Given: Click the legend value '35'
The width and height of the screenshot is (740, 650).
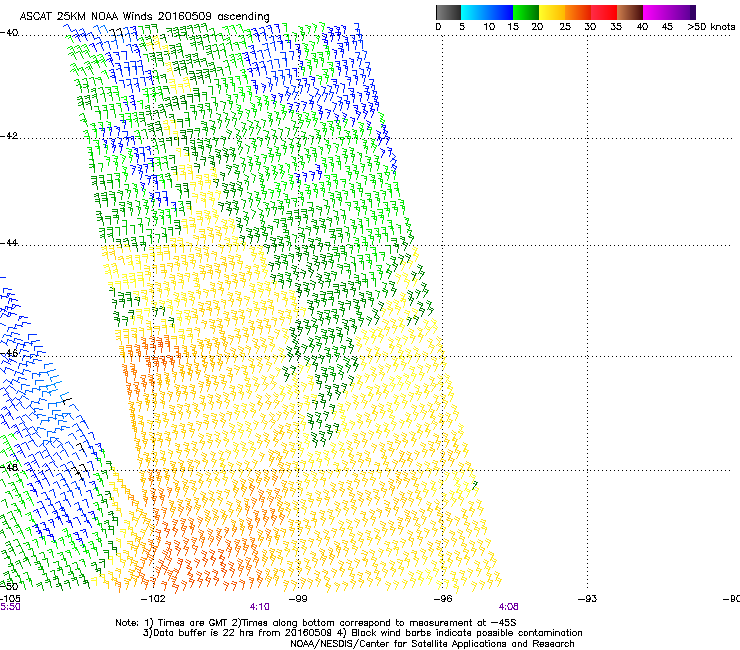Looking at the screenshot, I should [616, 27].
